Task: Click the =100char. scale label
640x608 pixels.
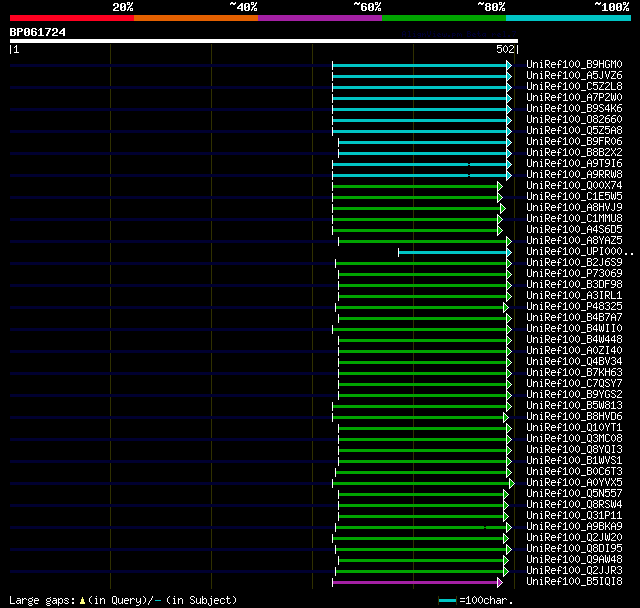Action: tap(486, 600)
